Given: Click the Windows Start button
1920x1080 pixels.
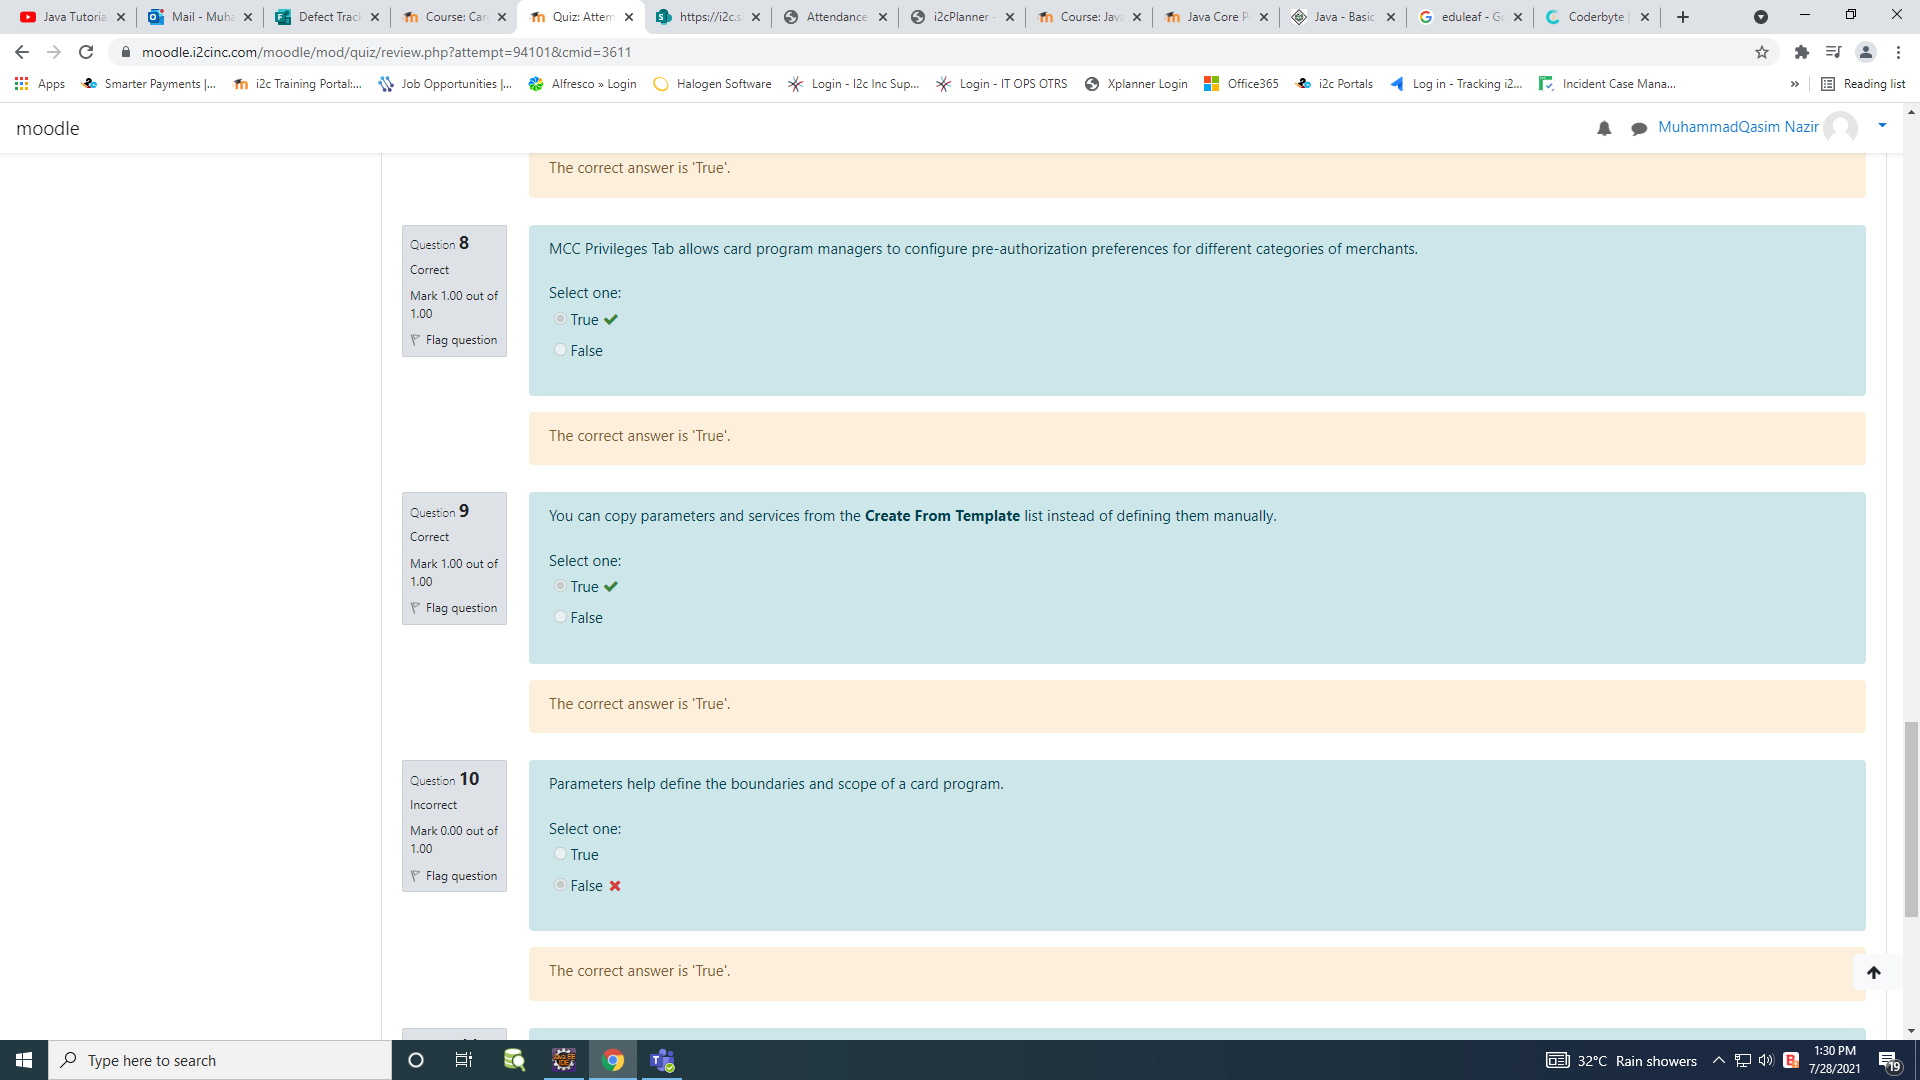Looking at the screenshot, I should pos(24,1060).
